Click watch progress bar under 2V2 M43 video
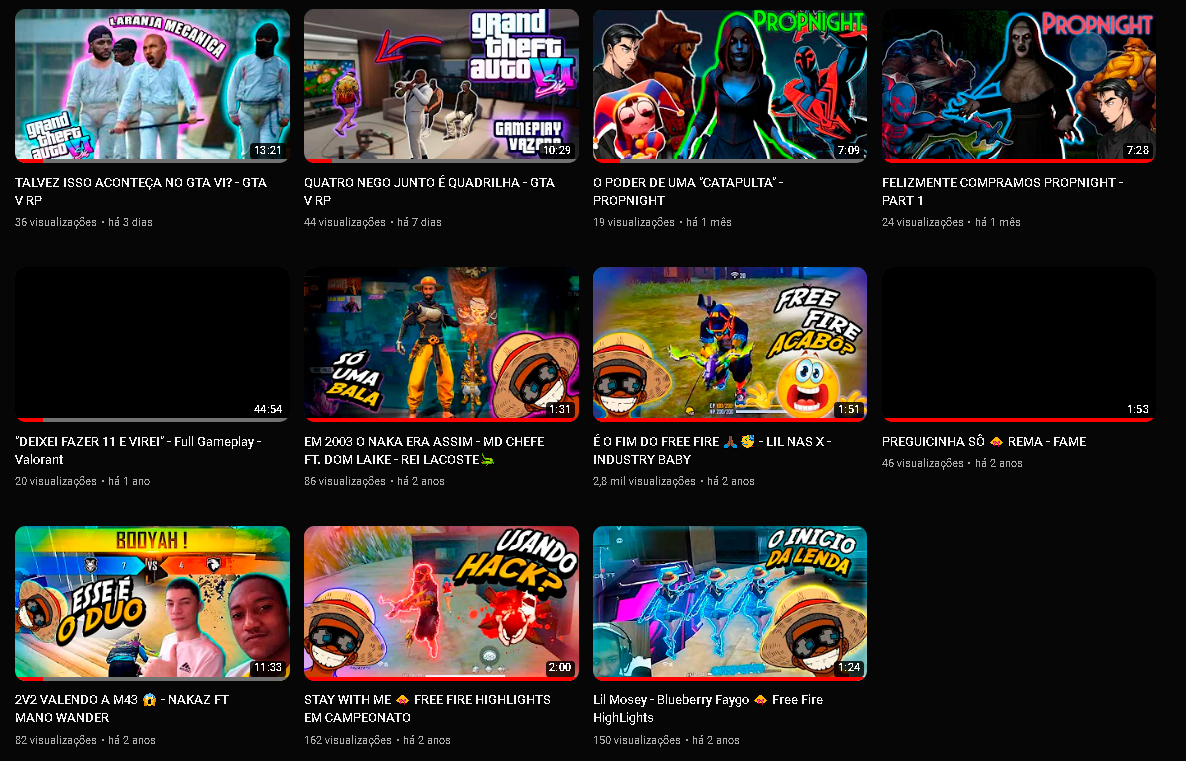Image resolution: width=1186 pixels, height=761 pixels. coord(152,678)
